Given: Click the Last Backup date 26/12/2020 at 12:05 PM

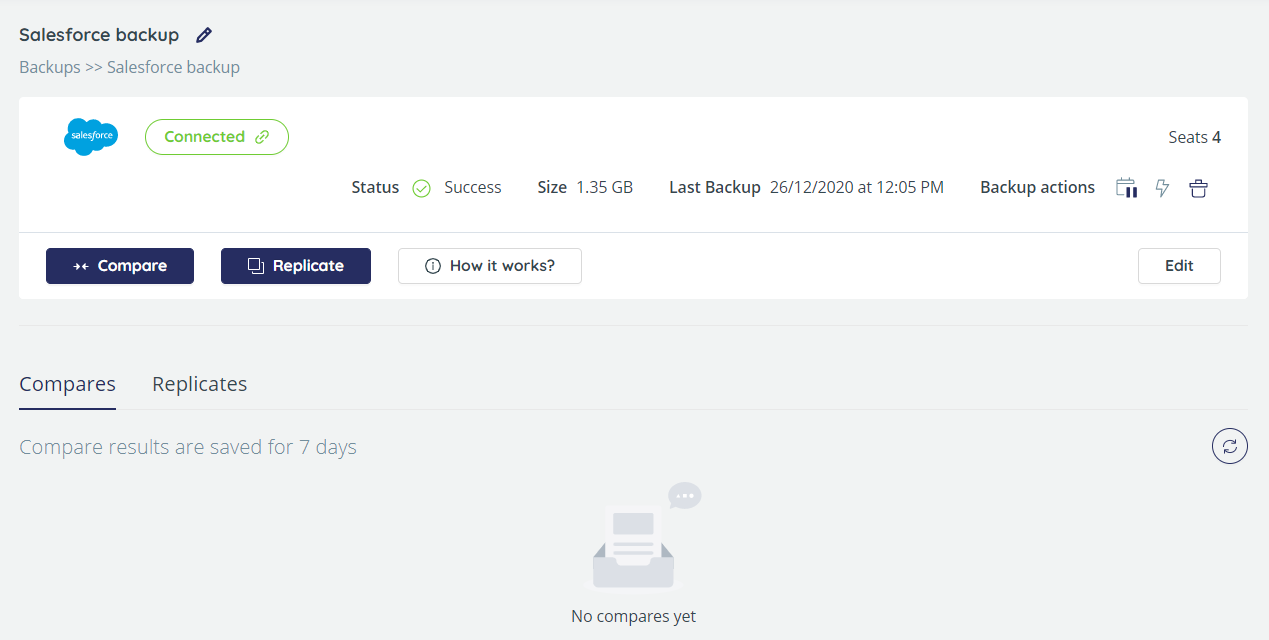Looking at the screenshot, I should click(857, 187).
